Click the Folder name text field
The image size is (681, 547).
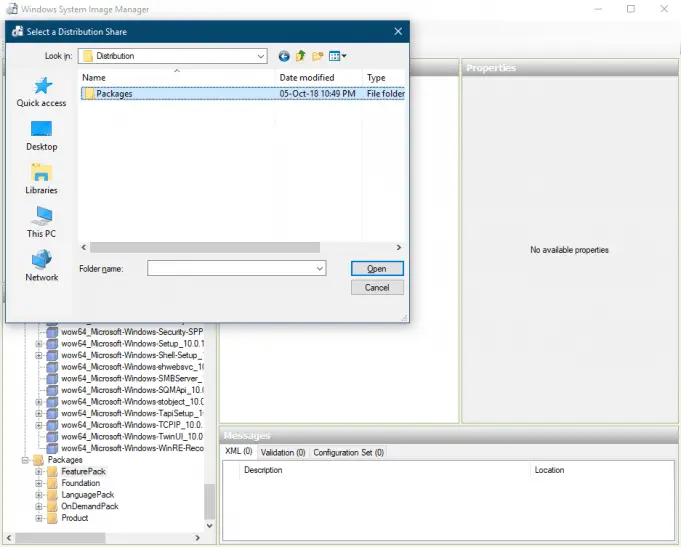(x=230, y=268)
